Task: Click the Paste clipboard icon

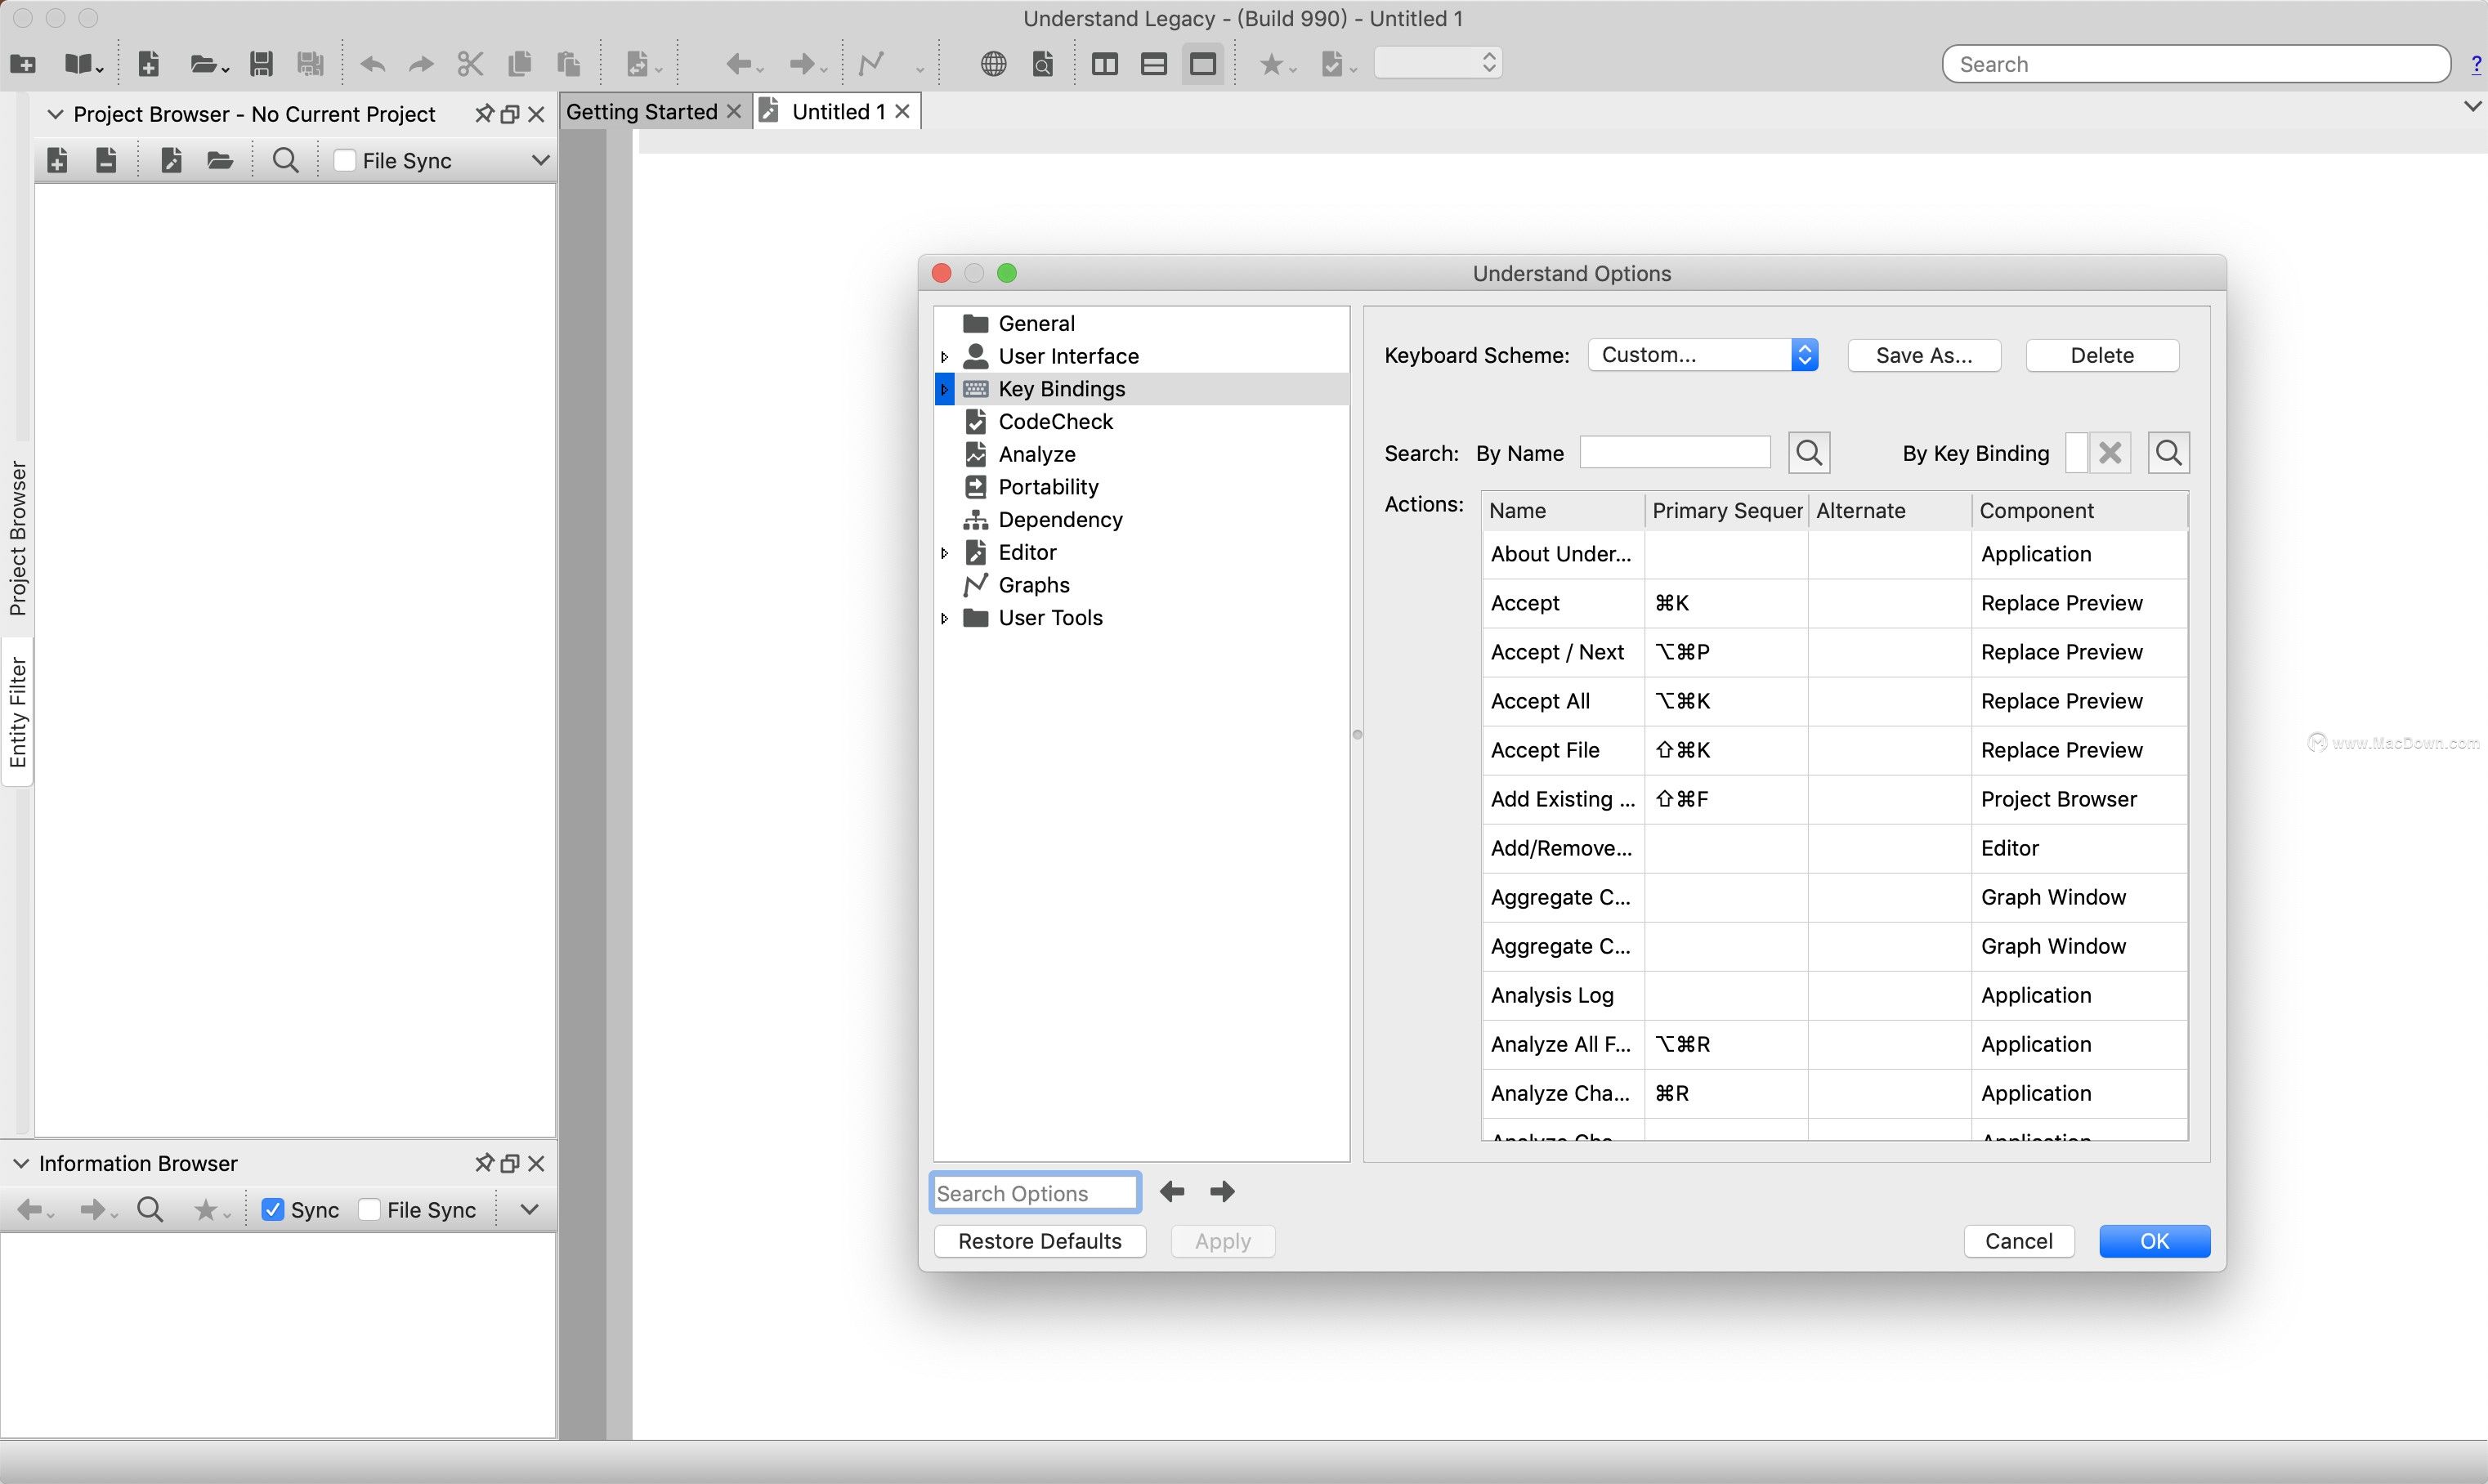Action: [x=568, y=65]
